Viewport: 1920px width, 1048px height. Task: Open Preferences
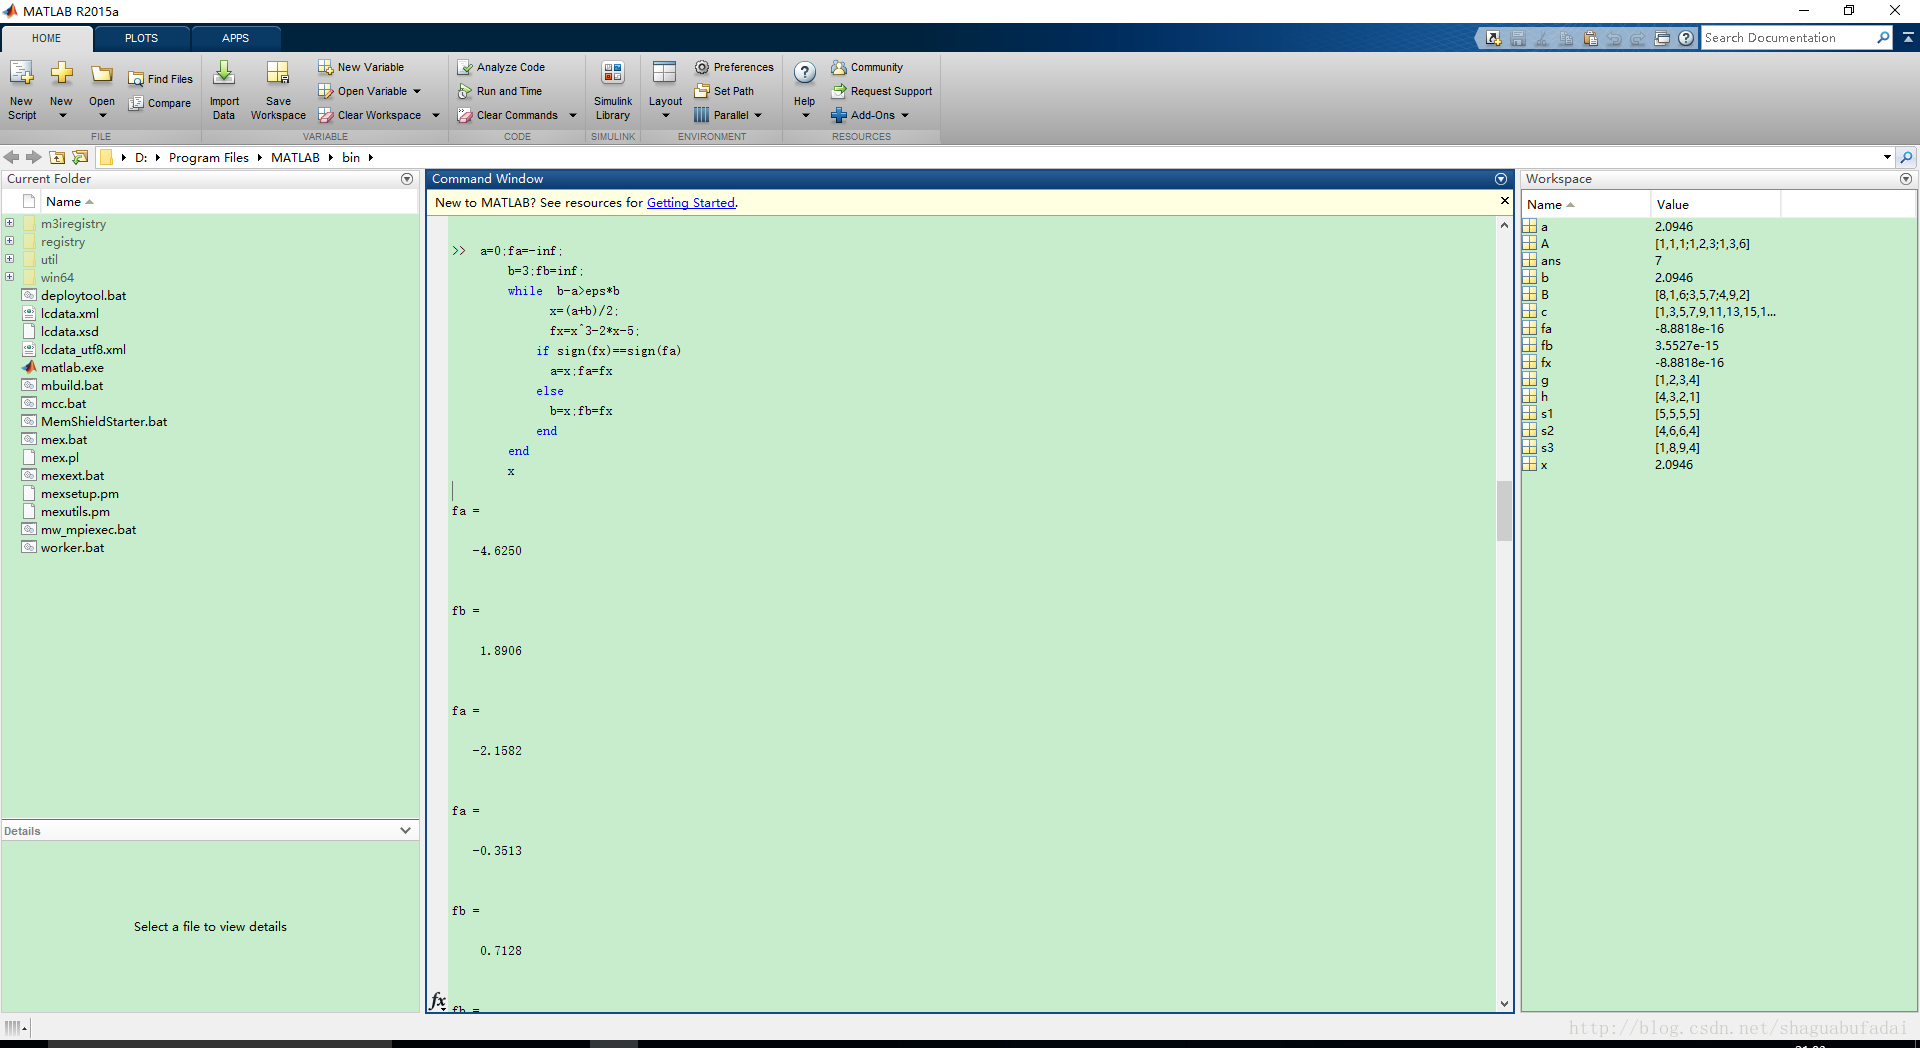coord(734,67)
